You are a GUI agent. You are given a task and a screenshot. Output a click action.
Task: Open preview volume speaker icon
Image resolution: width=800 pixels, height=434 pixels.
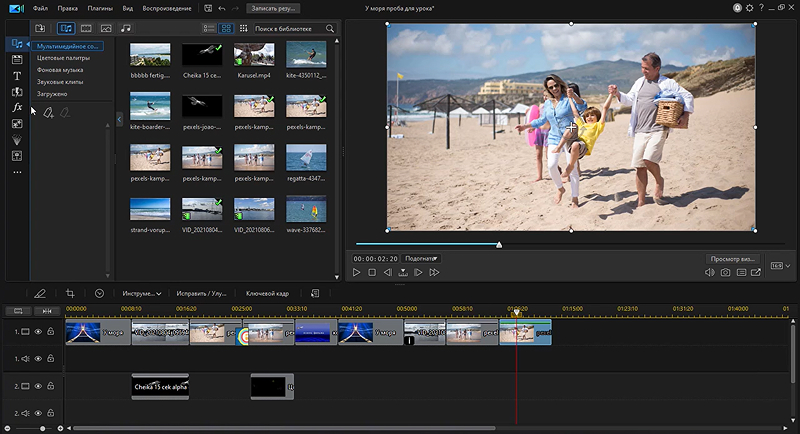click(x=709, y=273)
